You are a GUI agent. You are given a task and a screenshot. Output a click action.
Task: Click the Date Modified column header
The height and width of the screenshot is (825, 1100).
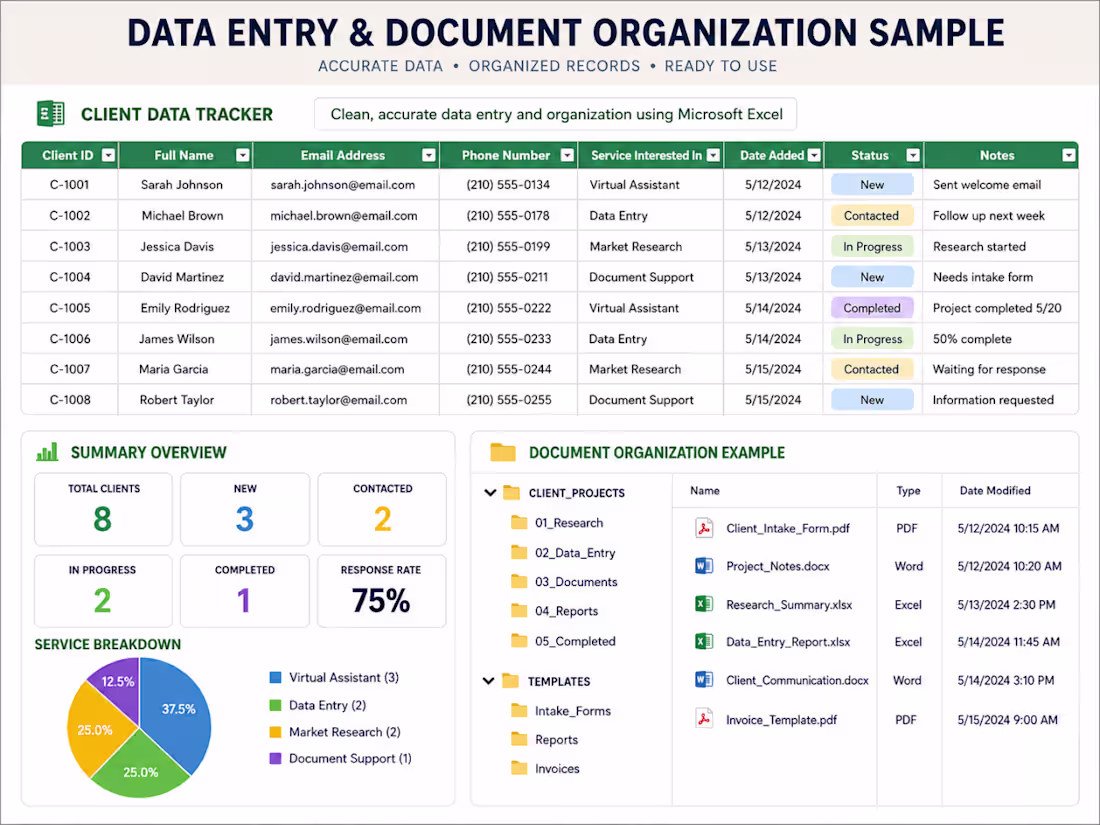[x=995, y=490]
